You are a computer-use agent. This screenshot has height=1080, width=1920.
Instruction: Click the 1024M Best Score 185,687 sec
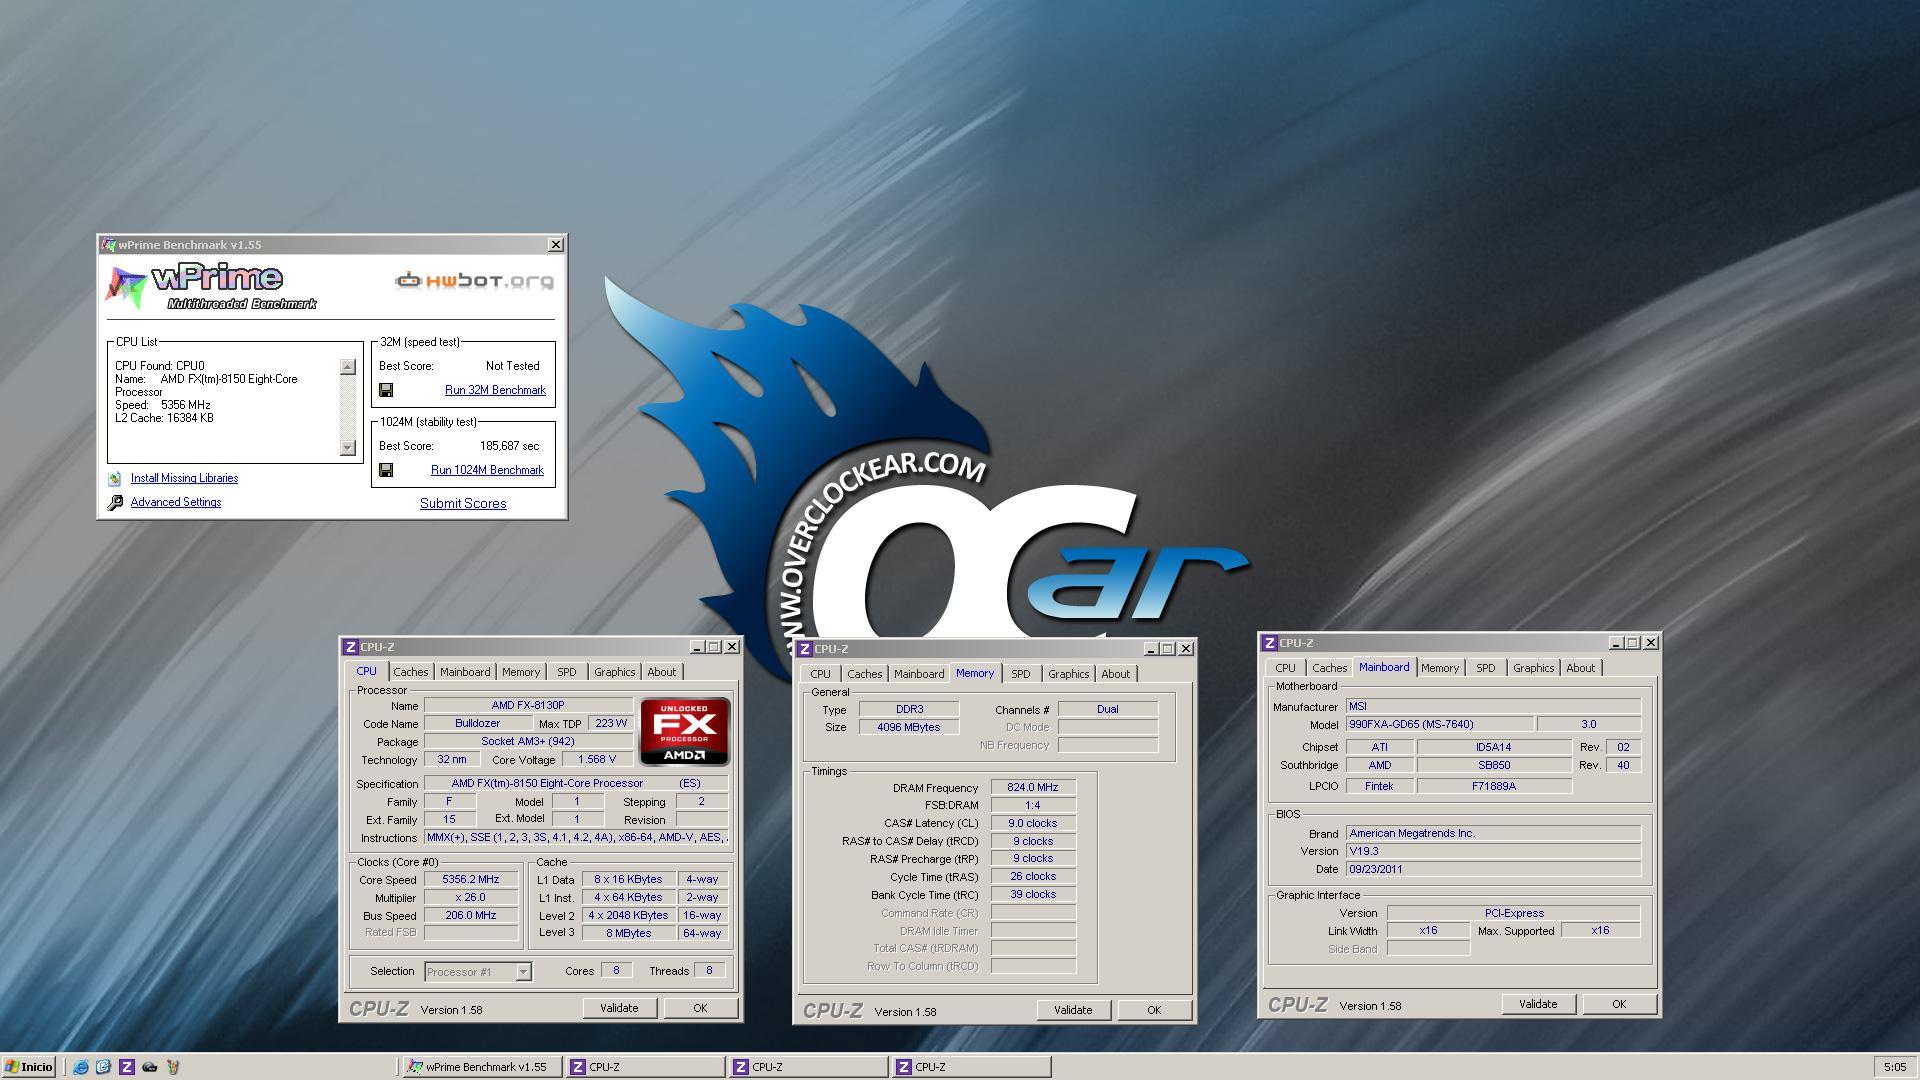[x=509, y=446]
